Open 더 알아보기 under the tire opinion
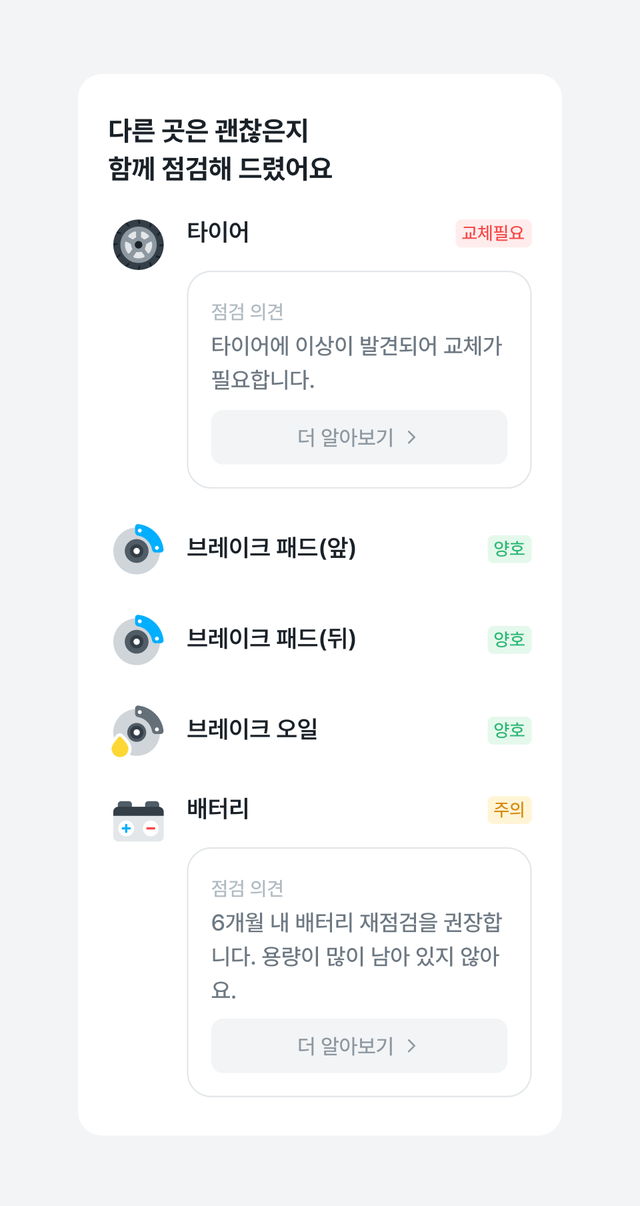This screenshot has height=1206, width=640. point(359,437)
